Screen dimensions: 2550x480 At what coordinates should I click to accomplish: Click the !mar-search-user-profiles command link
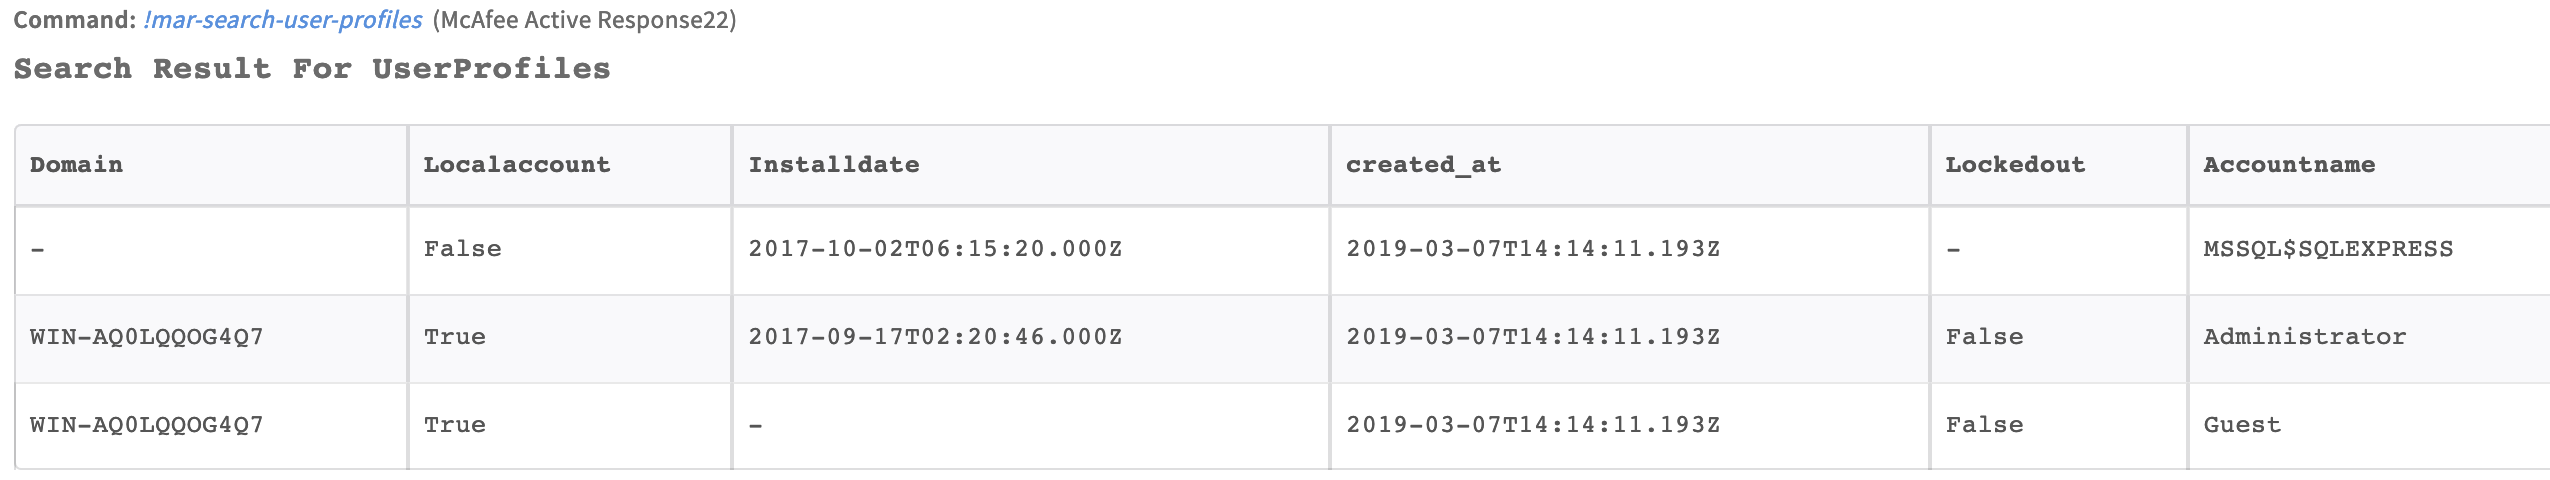click(x=282, y=20)
